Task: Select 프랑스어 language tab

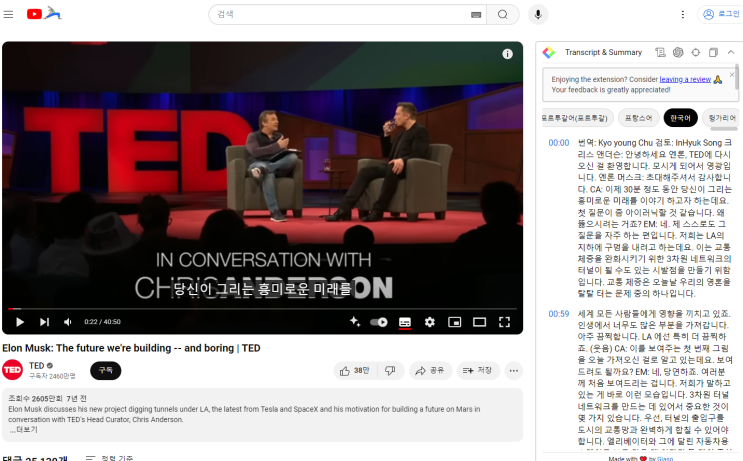Action: 638,118
